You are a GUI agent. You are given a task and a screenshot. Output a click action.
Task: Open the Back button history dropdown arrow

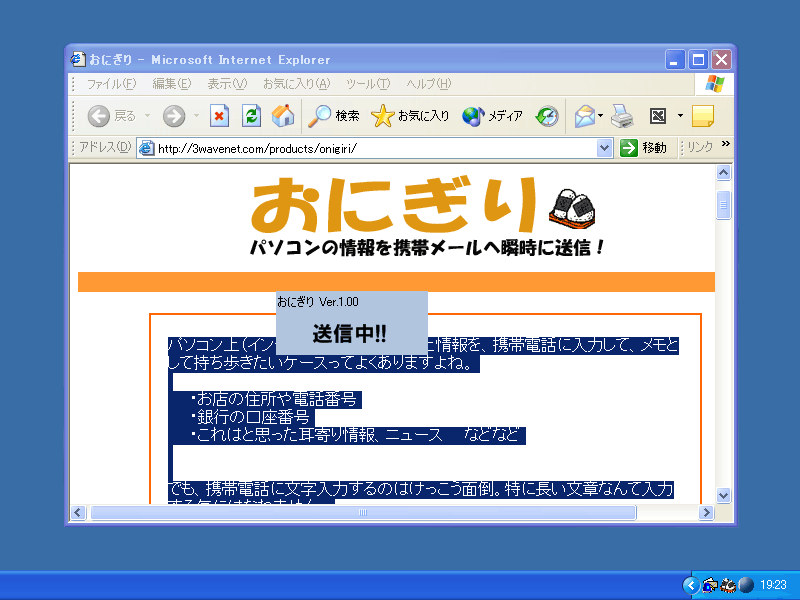[x=147, y=116]
